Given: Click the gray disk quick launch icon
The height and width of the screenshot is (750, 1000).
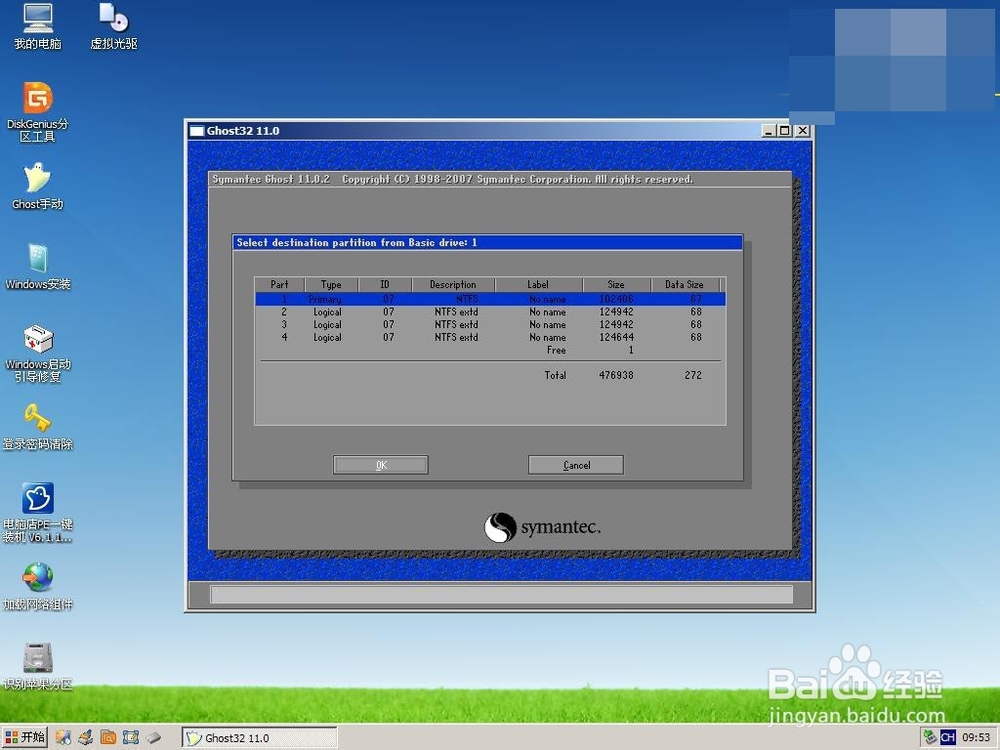Looking at the screenshot, I should point(153,738).
